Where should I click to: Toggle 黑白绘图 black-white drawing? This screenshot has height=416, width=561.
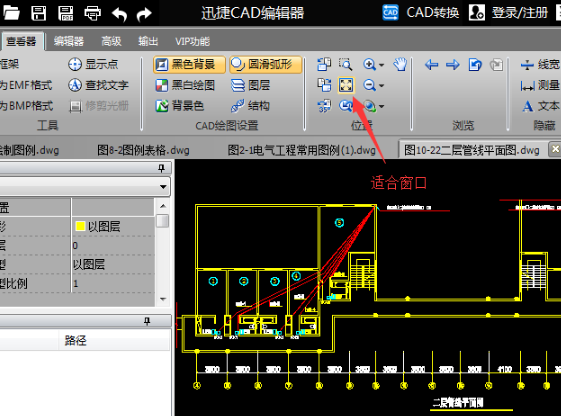(185, 85)
